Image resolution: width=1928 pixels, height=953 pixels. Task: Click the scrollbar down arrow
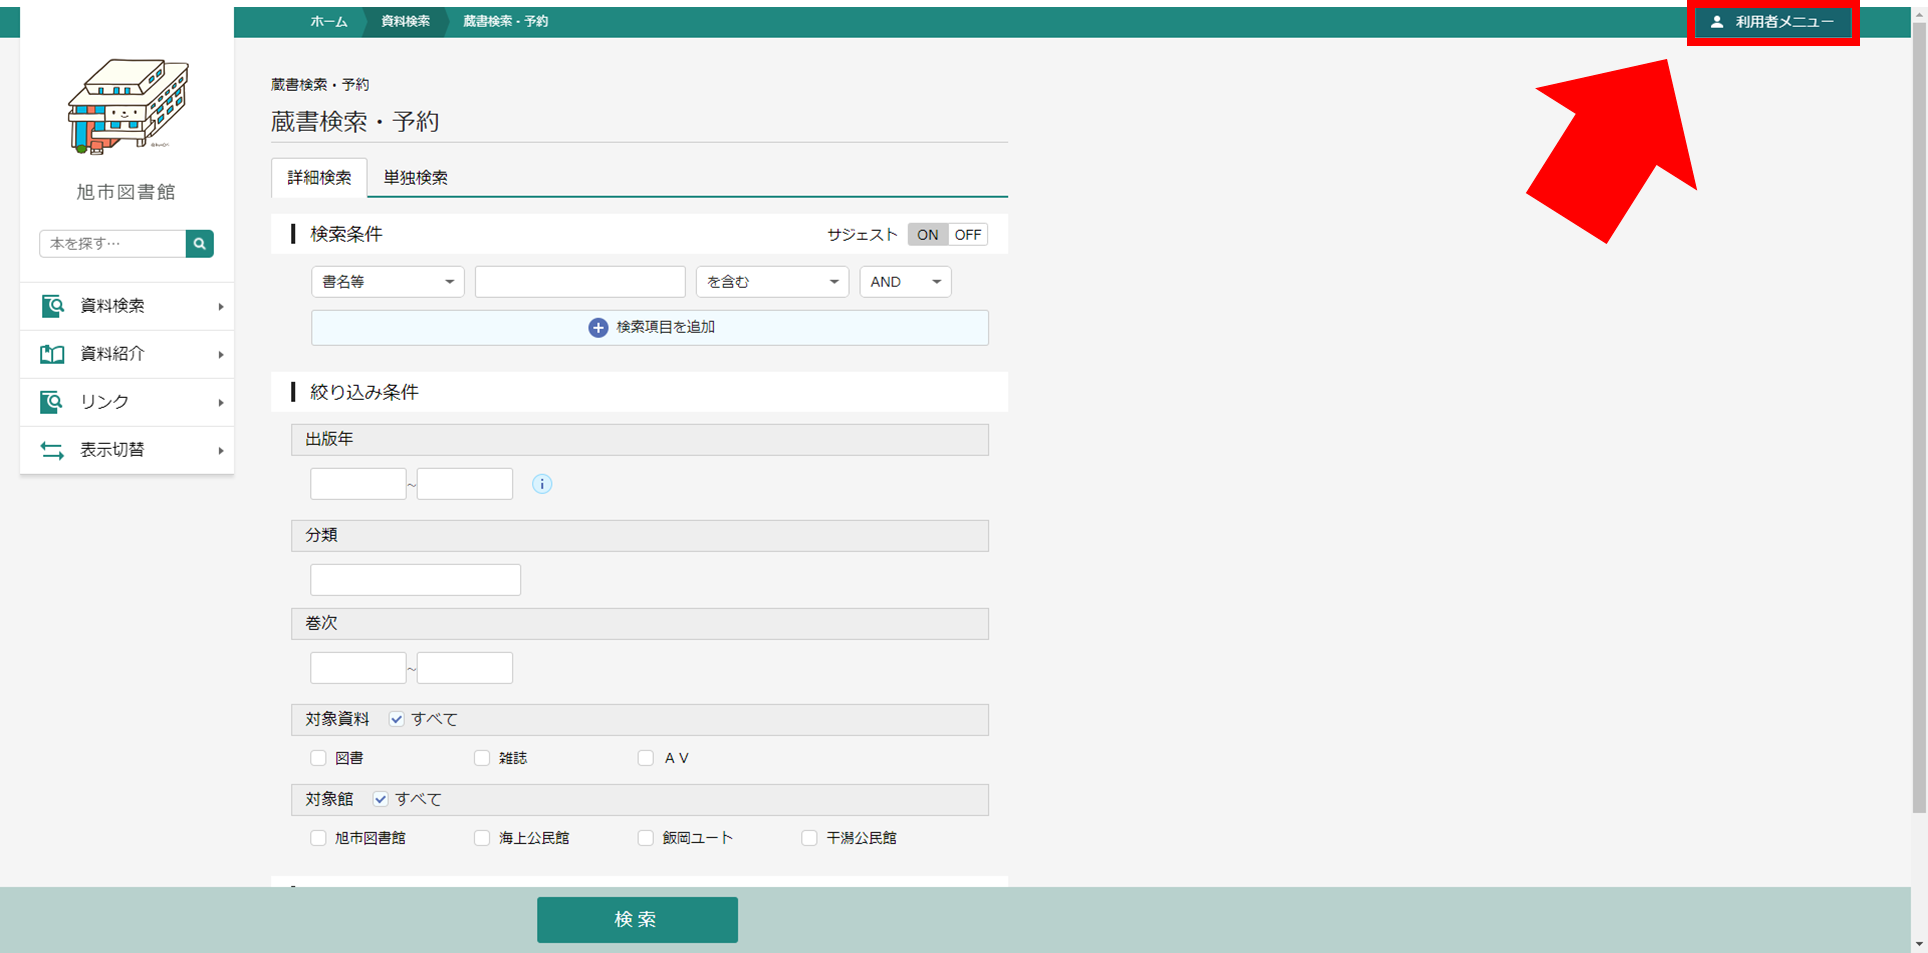pyautogui.click(x=1919, y=944)
